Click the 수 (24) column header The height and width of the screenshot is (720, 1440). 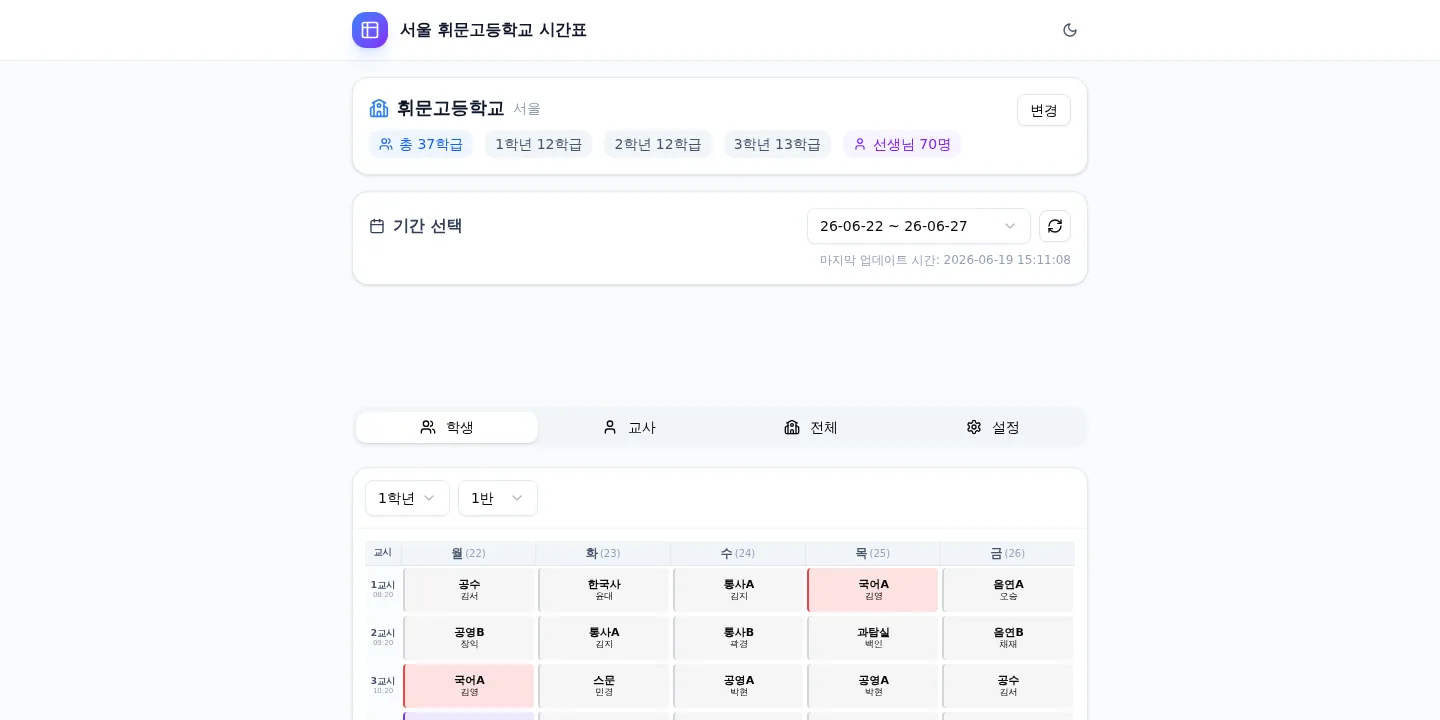(x=738, y=553)
